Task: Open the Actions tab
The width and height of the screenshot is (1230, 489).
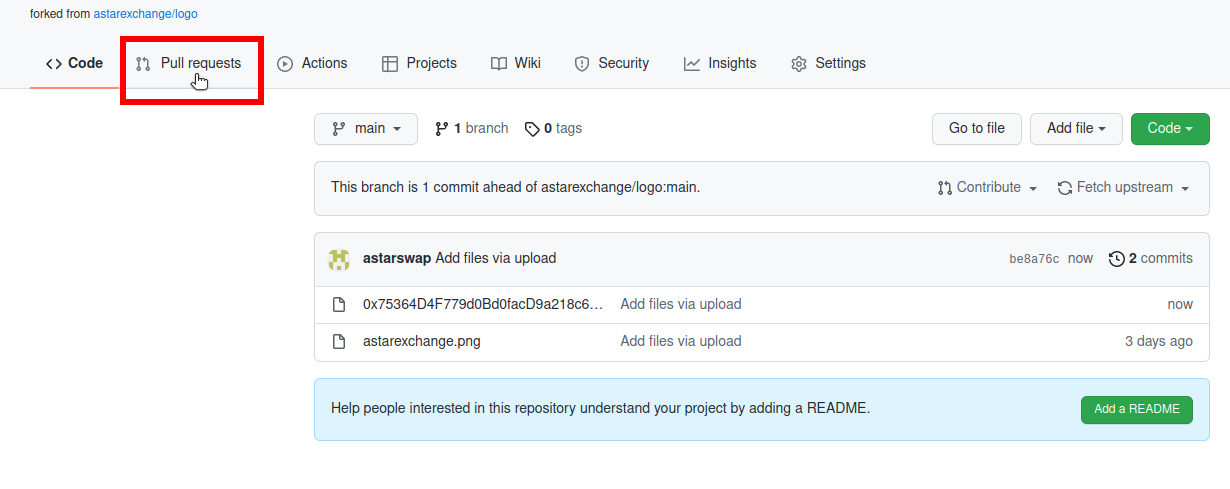Action: 312,63
